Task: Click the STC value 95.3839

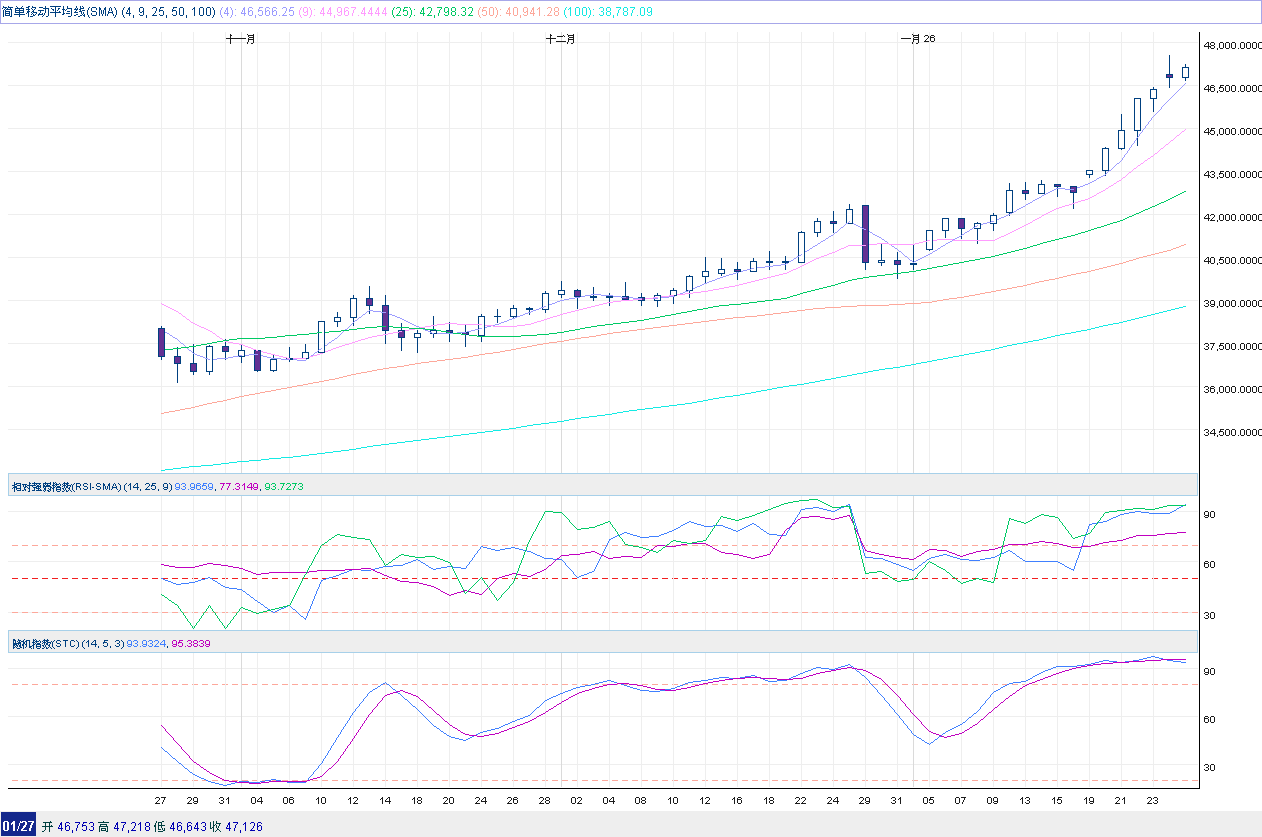Action: pyautogui.click(x=191, y=643)
